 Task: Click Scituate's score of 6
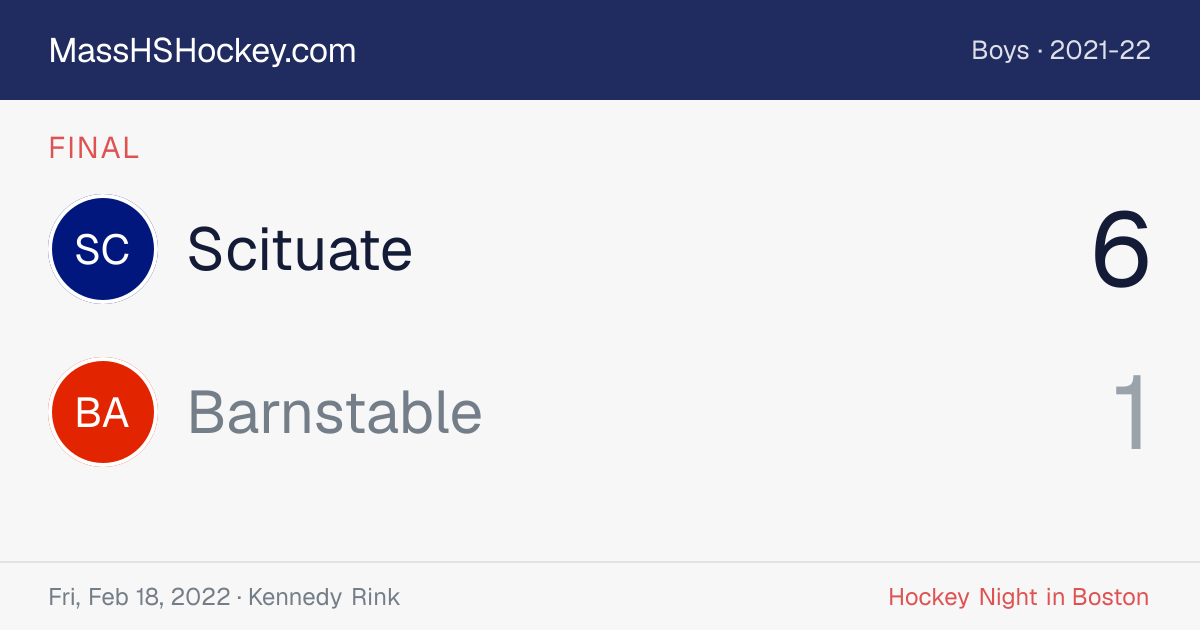click(x=1121, y=249)
